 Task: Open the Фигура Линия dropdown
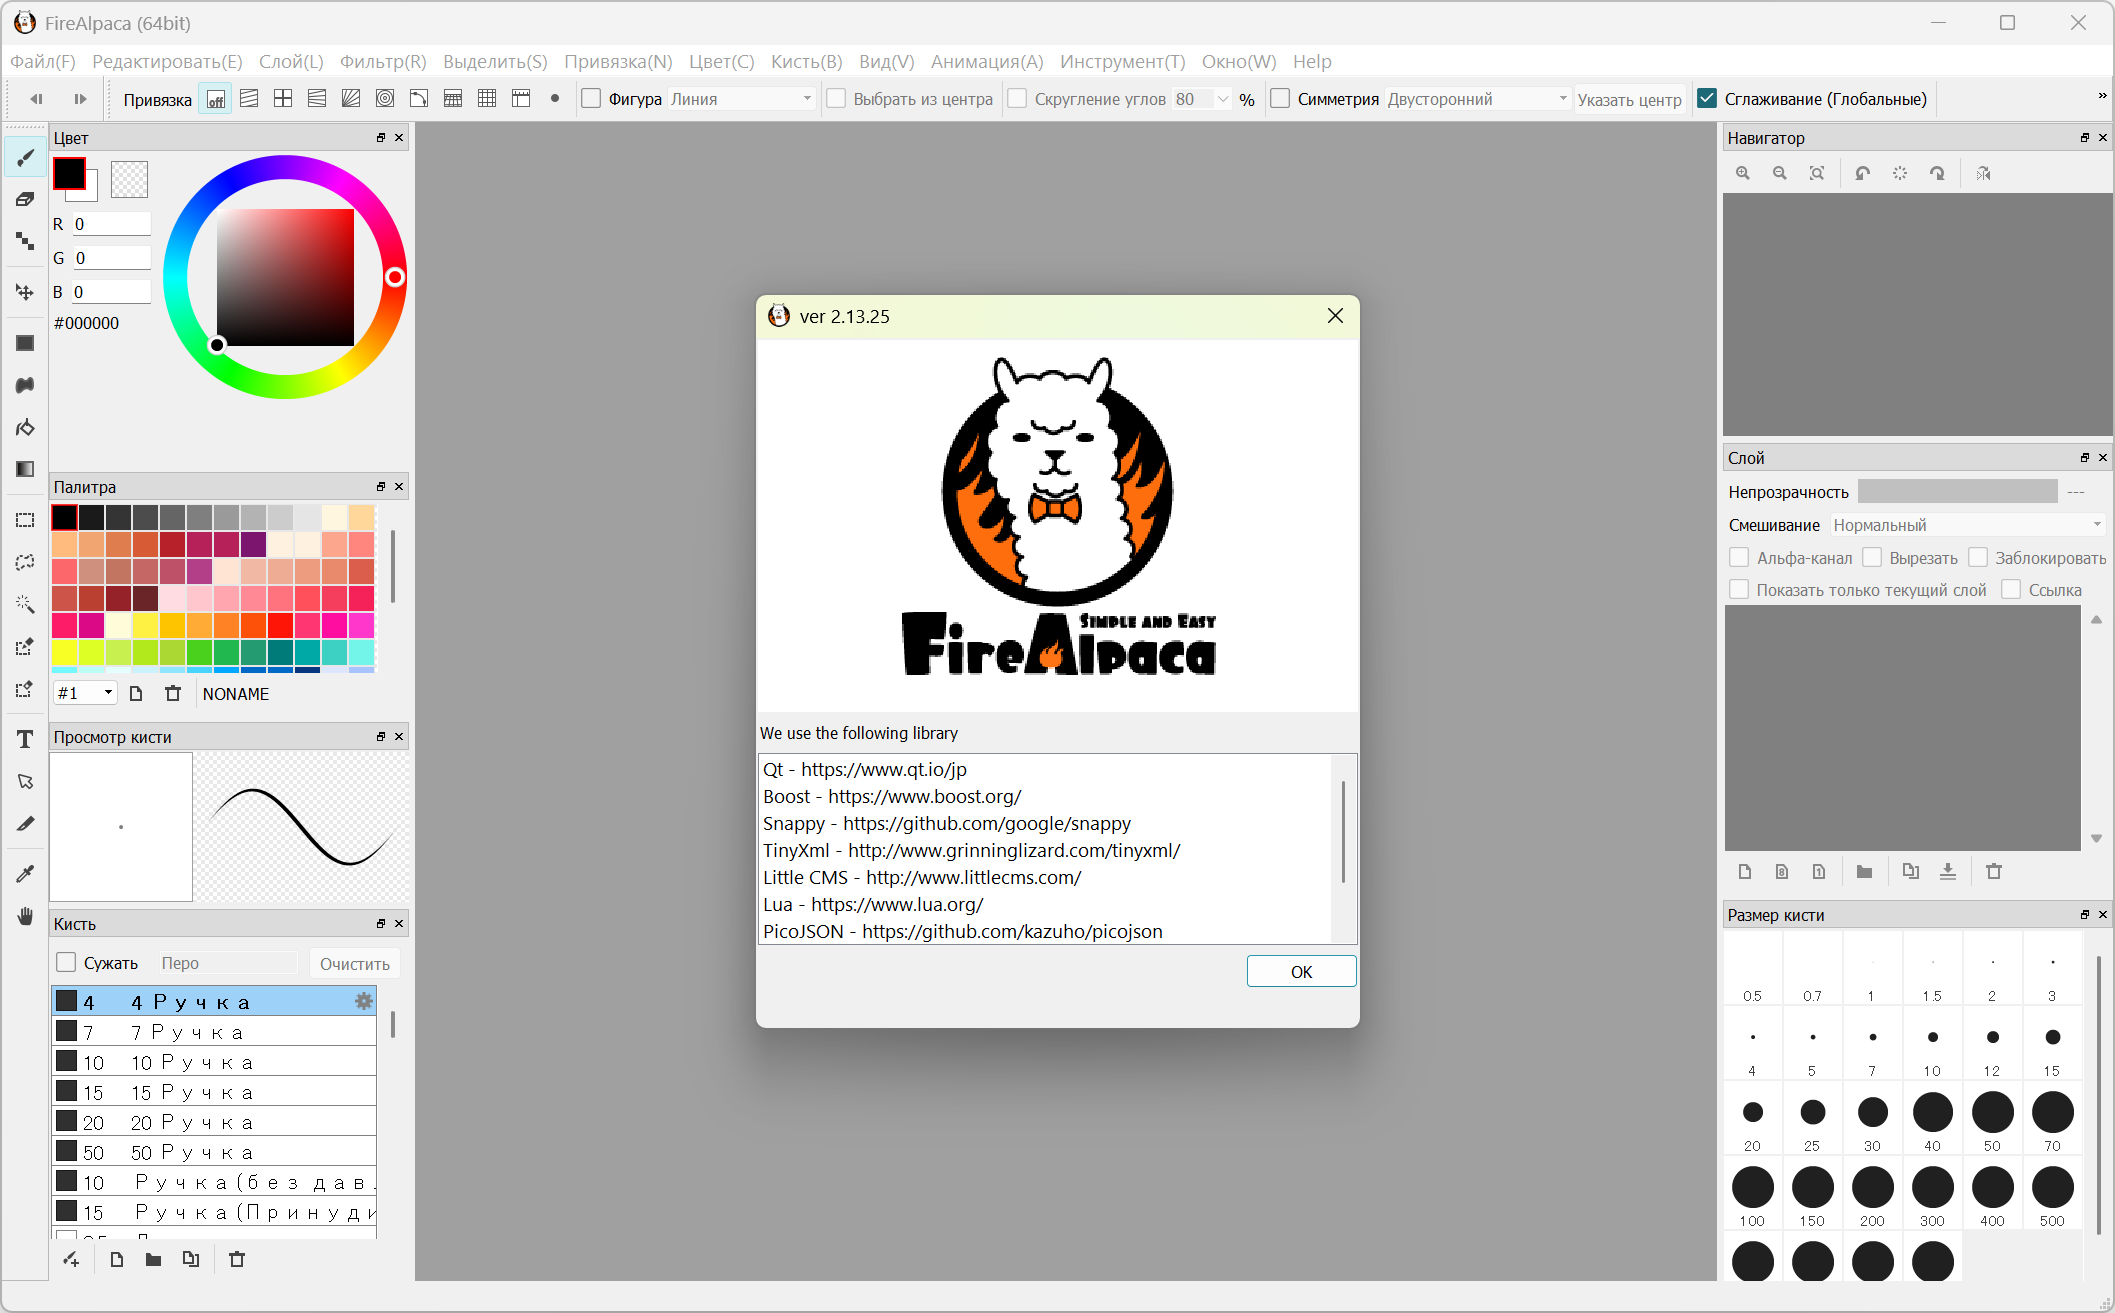pyautogui.click(x=740, y=98)
